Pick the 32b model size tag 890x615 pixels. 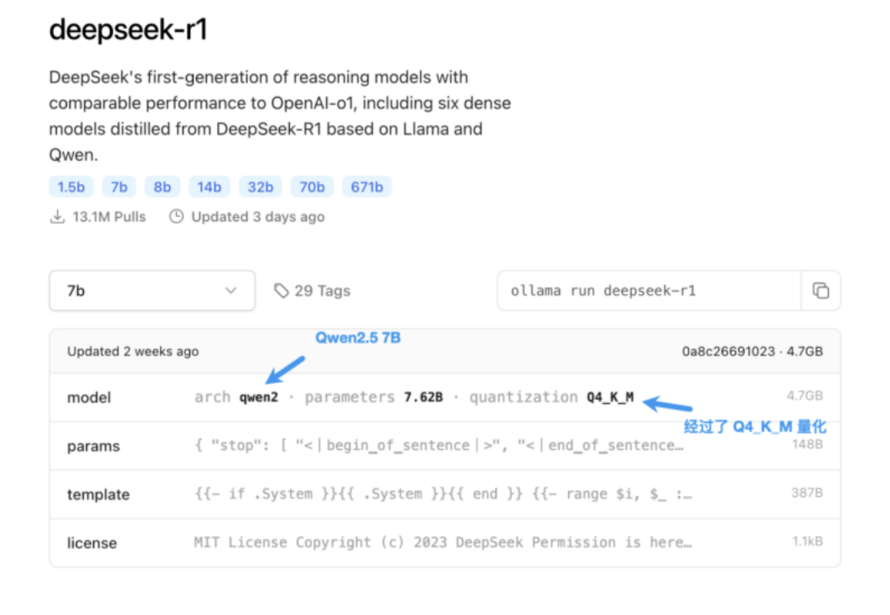tap(260, 187)
